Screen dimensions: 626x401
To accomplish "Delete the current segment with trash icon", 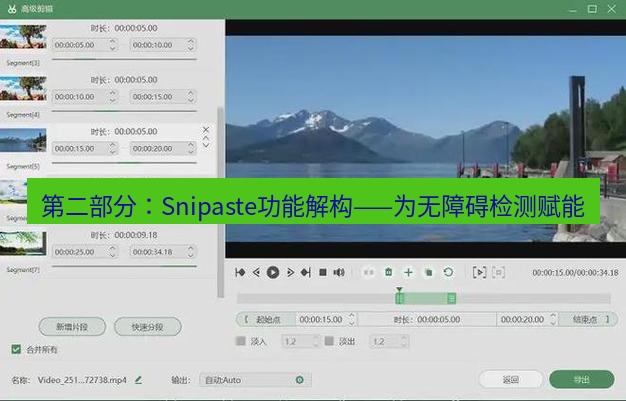I will [388, 272].
